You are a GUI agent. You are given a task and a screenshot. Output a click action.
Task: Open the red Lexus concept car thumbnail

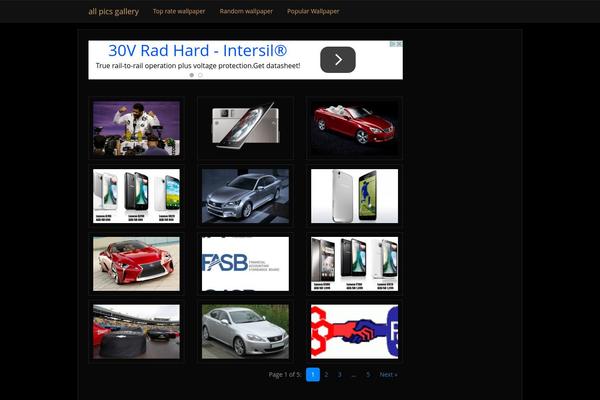[136, 264]
